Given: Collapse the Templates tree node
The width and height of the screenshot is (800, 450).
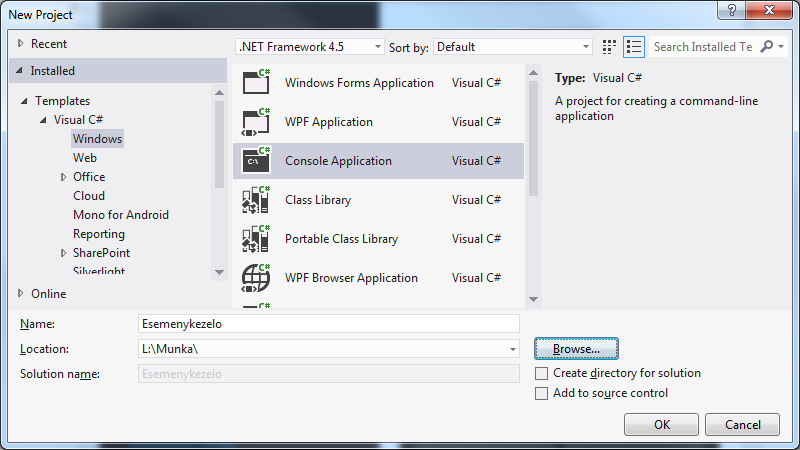Looking at the screenshot, I should coord(24,101).
